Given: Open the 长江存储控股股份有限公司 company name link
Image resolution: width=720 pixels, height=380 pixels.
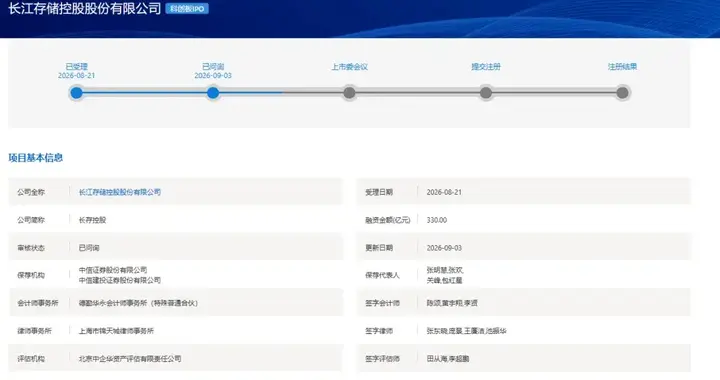Looking at the screenshot, I should pyautogui.click(x=120, y=192).
